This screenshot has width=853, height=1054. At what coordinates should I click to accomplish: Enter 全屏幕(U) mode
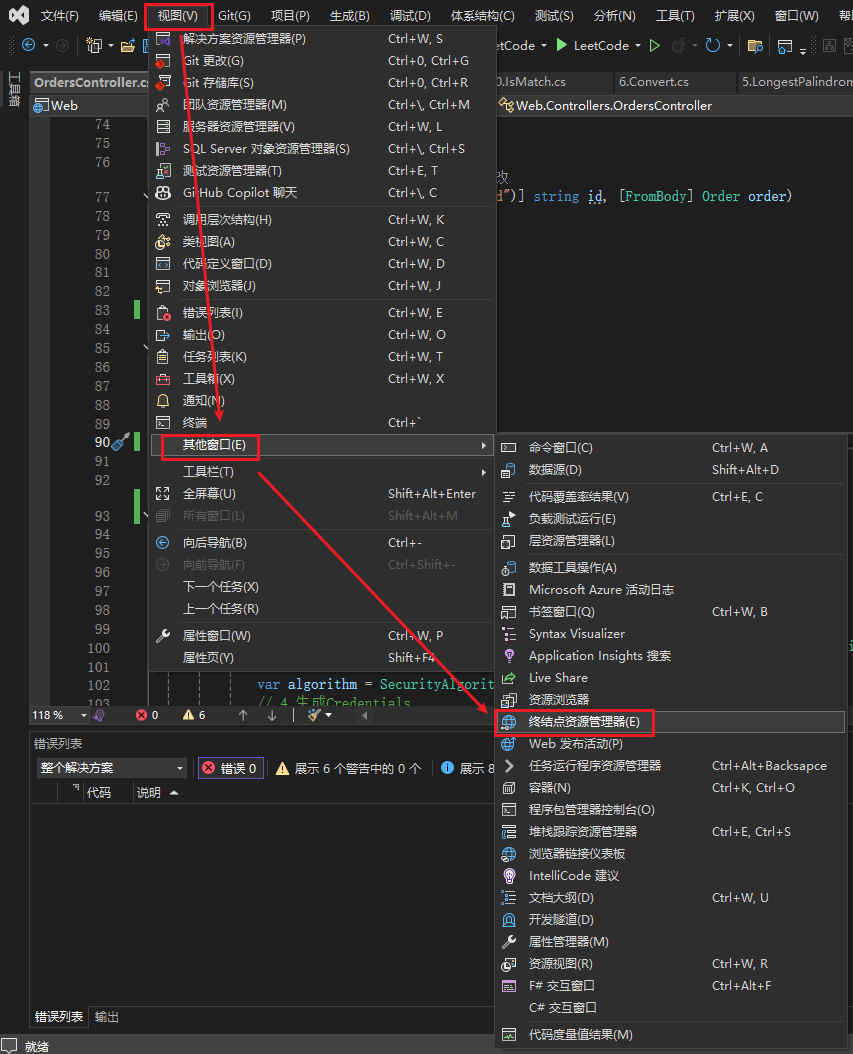322,494
